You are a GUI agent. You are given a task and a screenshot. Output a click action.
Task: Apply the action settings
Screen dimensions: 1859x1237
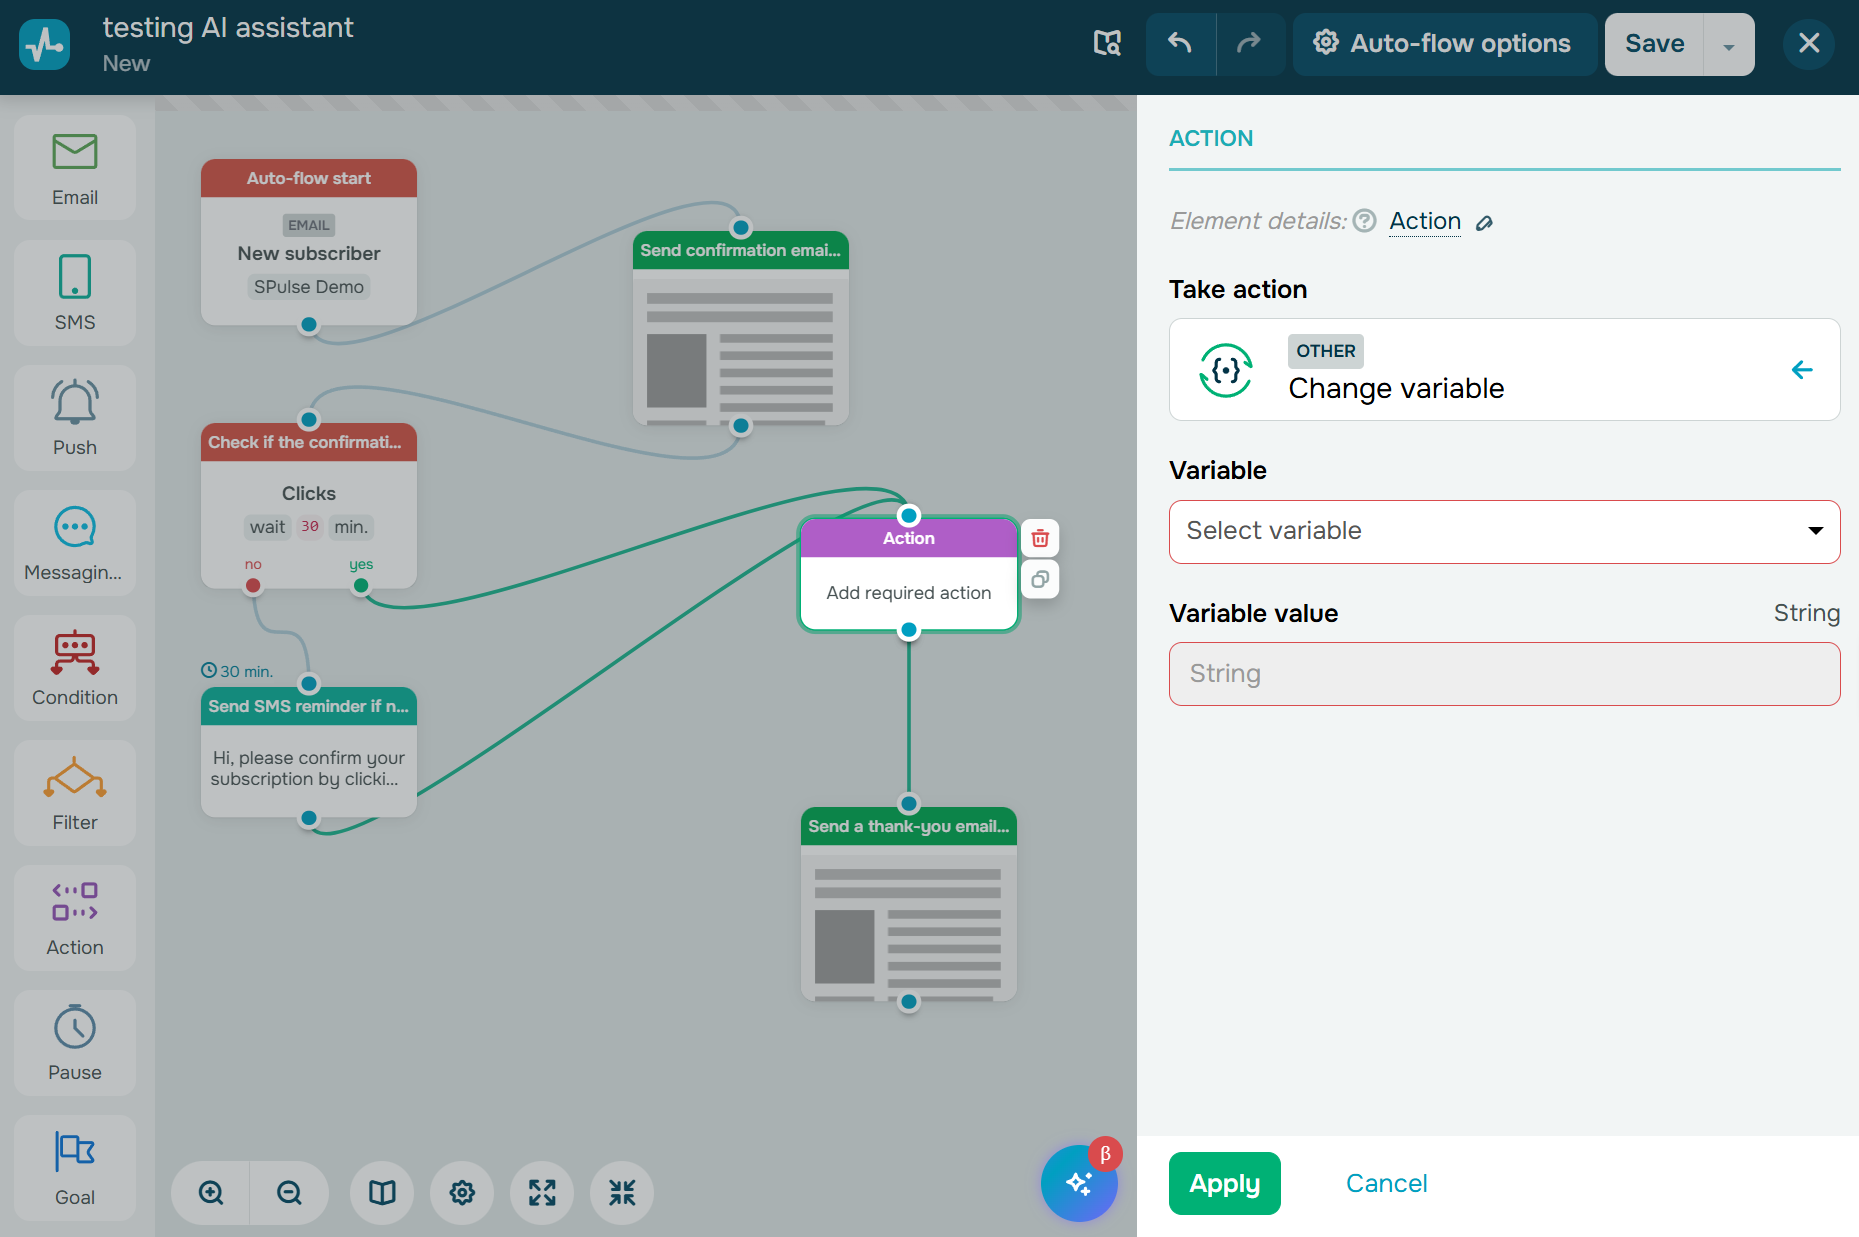tap(1224, 1183)
